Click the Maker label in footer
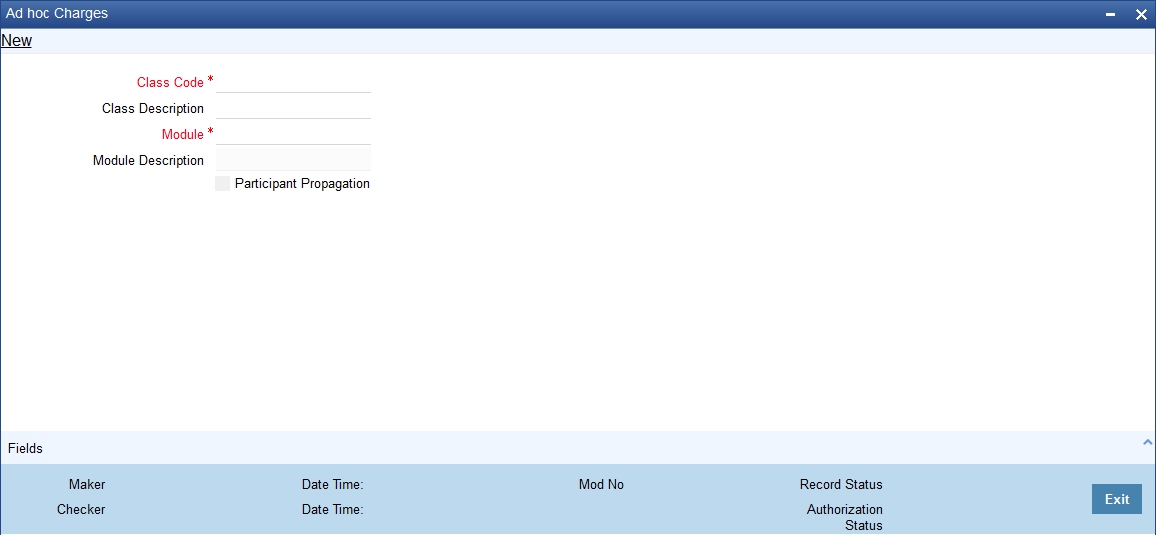Screen dimensions: 1156x541 coord(87,484)
